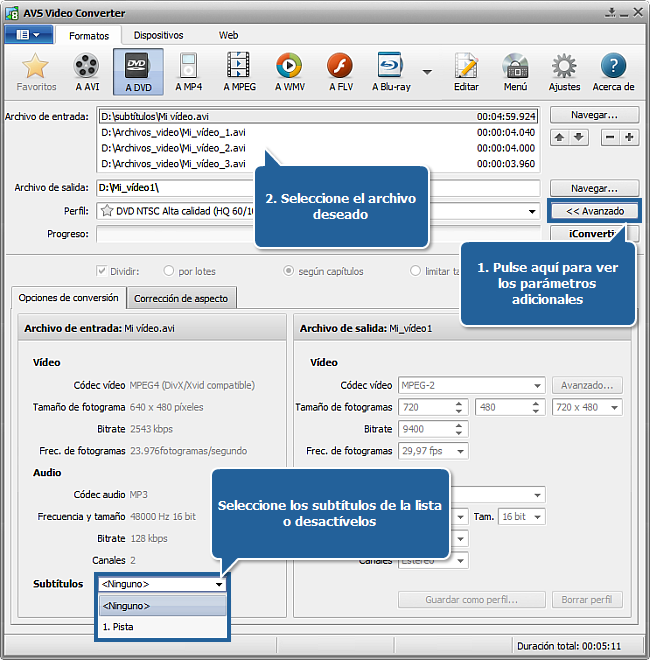This screenshot has width=650, height=660.
Task: Select the A FLV Flash icon
Action: 340,70
